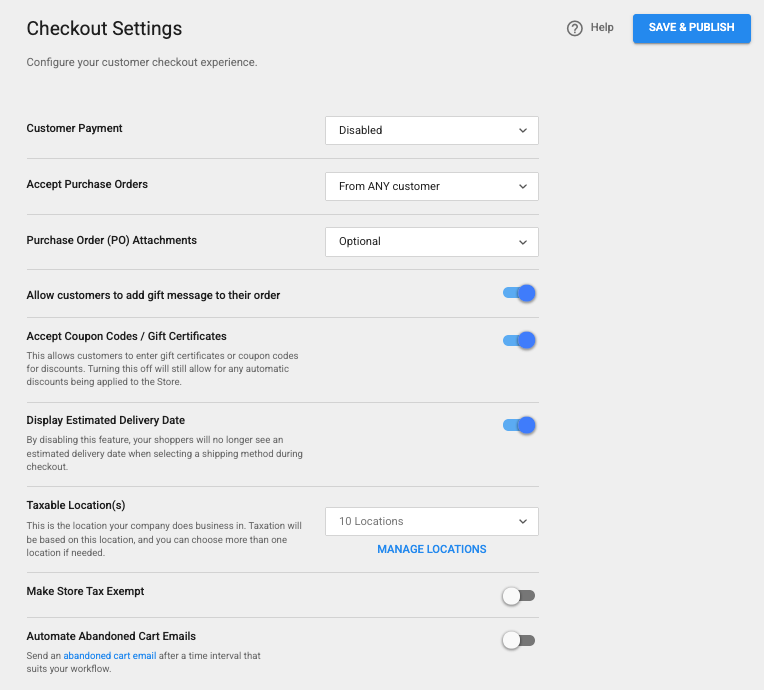The height and width of the screenshot is (690, 764).
Task: Open the Customer Payment dropdown
Action: pyautogui.click(x=432, y=130)
